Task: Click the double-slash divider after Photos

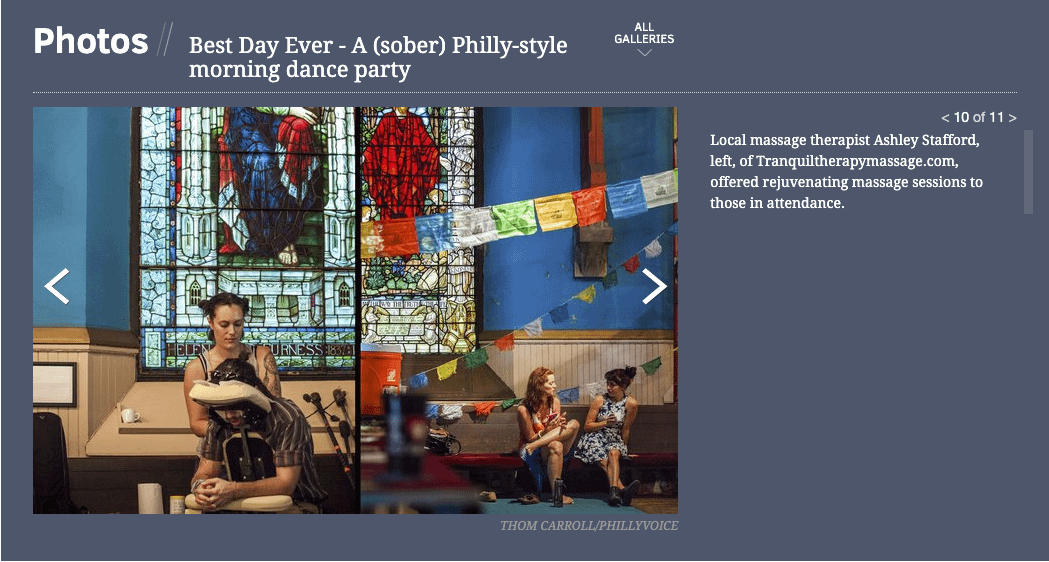Action: [x=165, y=39]
